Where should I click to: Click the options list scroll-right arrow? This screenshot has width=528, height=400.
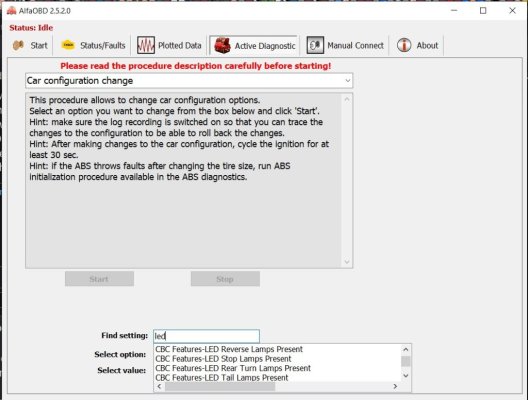(x=395, y=387)
